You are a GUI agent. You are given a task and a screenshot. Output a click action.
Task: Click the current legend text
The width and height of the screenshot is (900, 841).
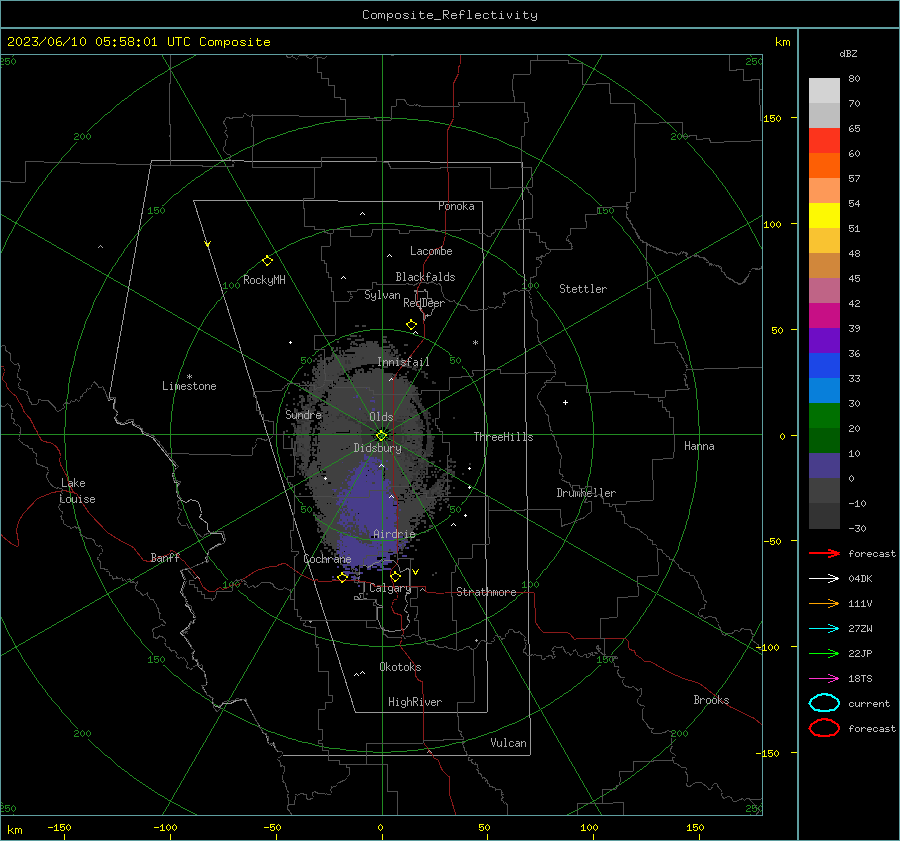coord(869,704)
